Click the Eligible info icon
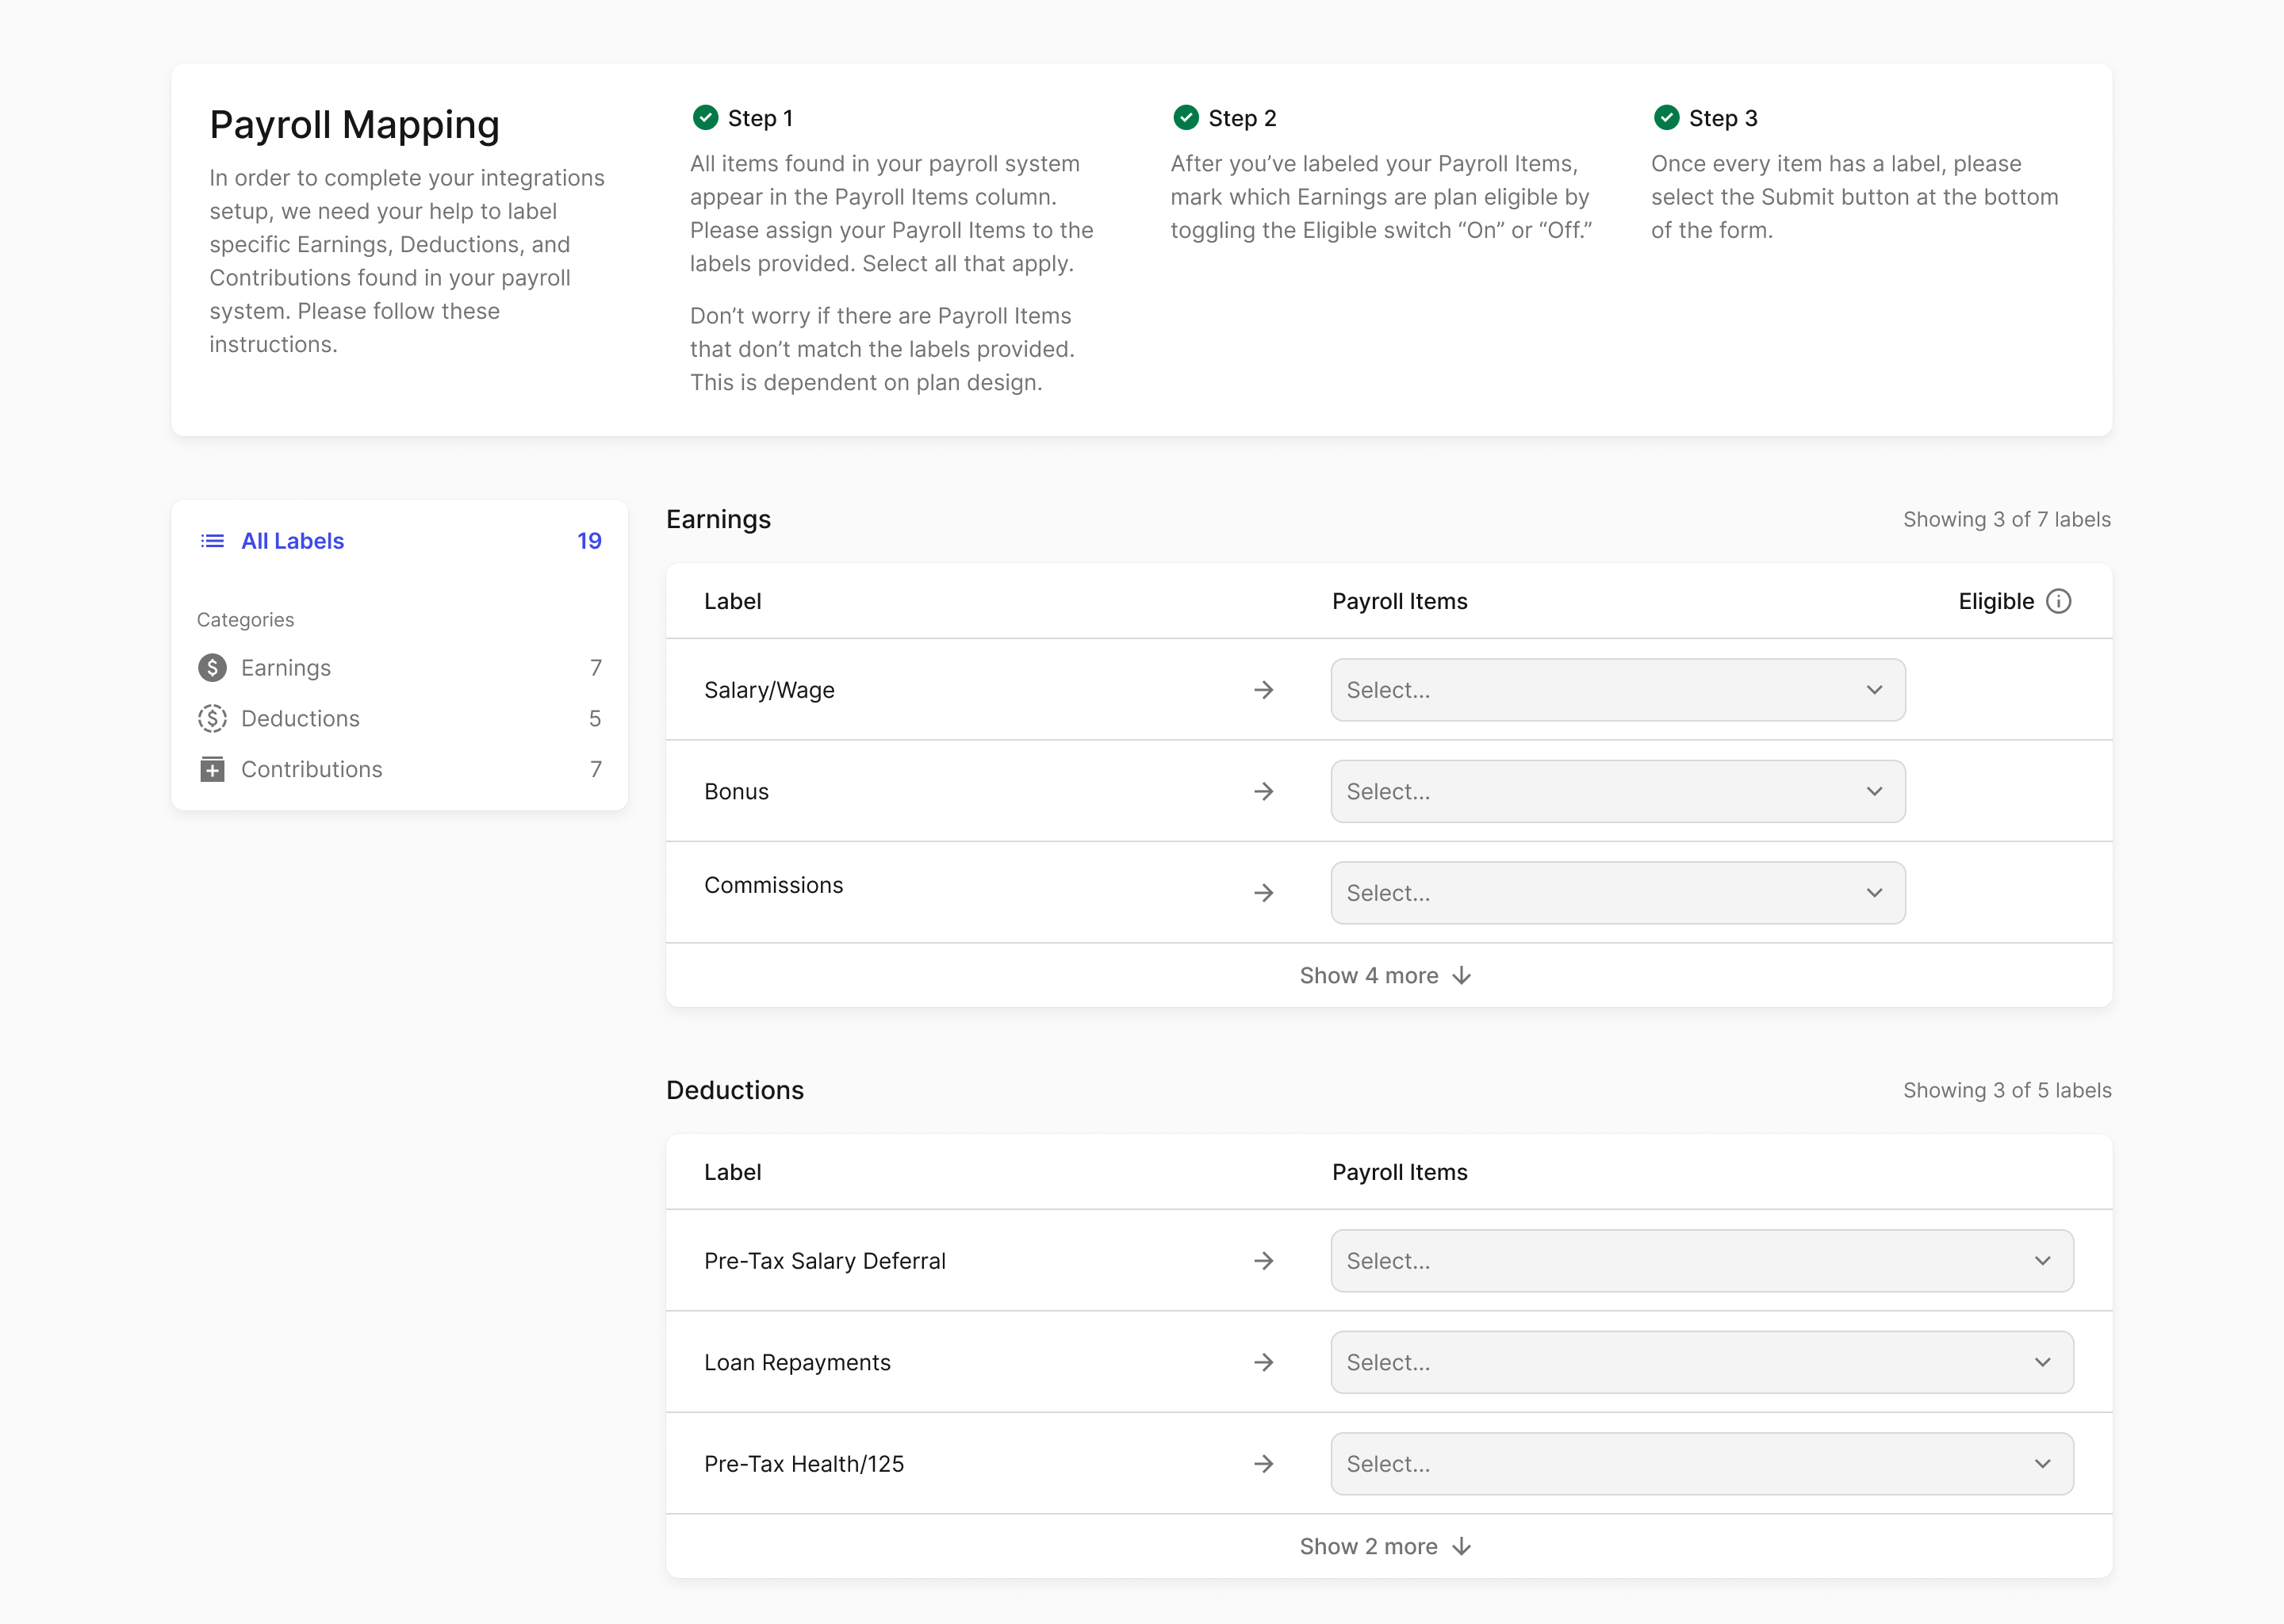Image resolution: width=2284 pixels, height=1624 pixels. (2059, 601)
